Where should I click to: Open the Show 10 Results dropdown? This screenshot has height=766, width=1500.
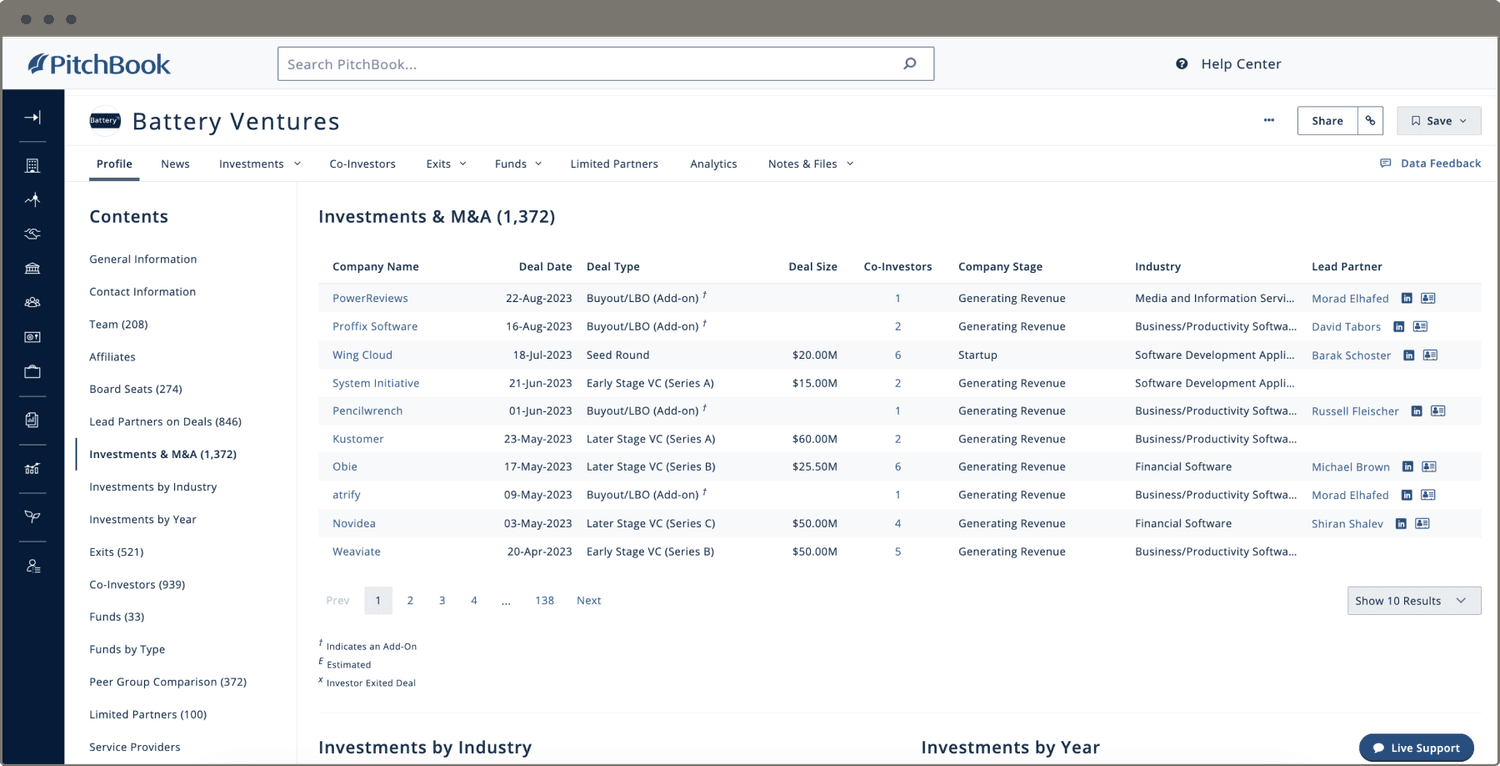[1413, 601]
